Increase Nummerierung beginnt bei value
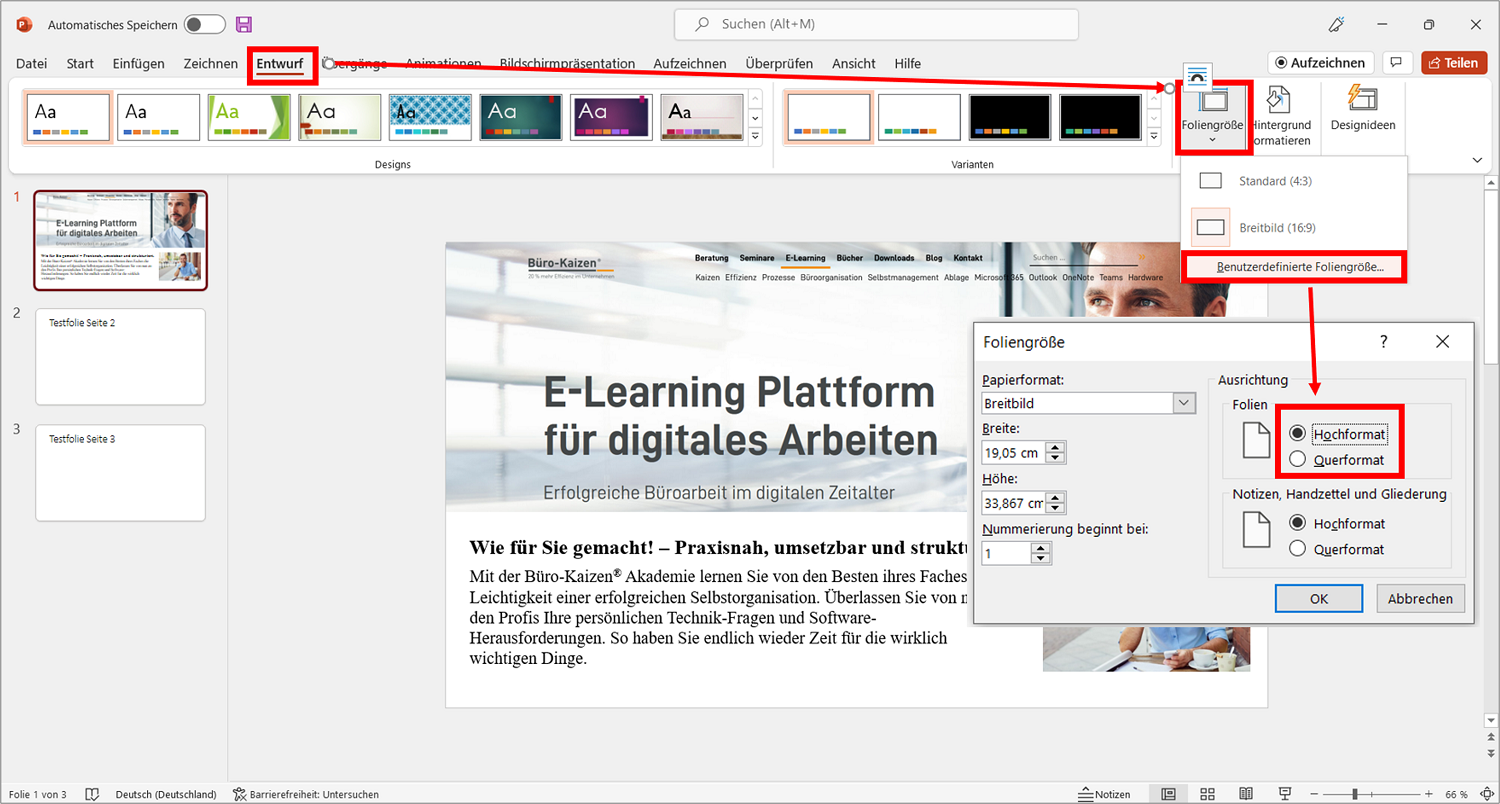The image size is (1500, 804). [1041, 548]
